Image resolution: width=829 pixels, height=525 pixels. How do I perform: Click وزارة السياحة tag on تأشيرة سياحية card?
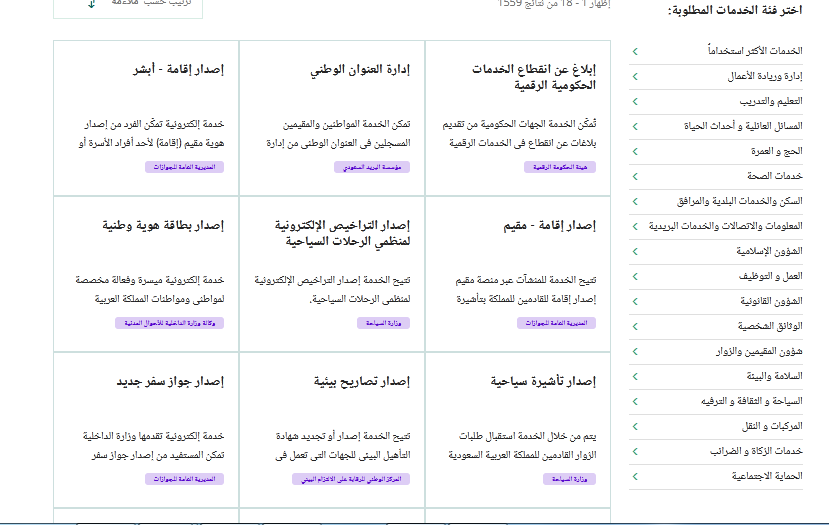pyautogui.click(x=569, y=479)
